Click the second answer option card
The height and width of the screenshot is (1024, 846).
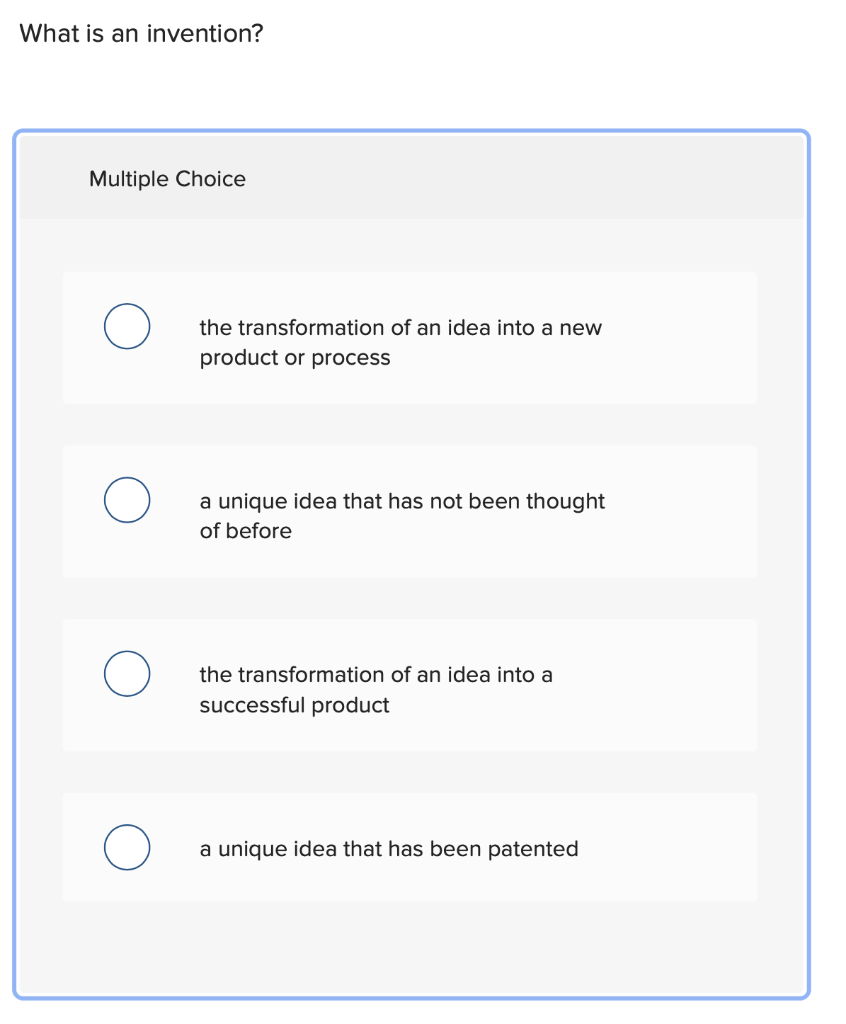410,511
